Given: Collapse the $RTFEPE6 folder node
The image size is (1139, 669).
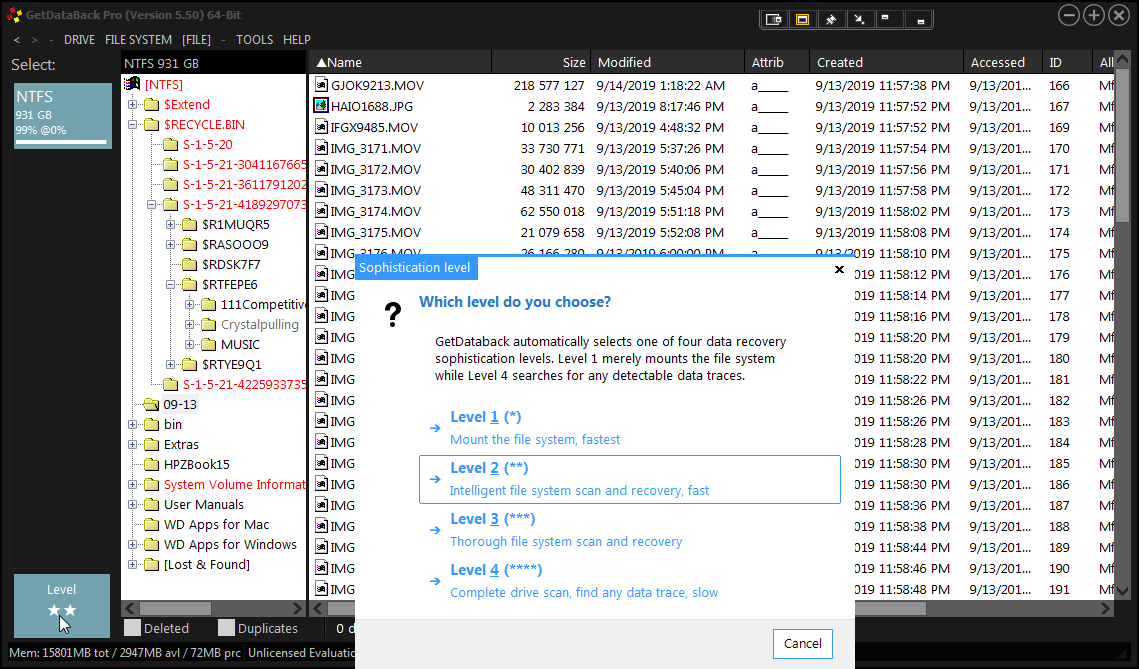Looking at the screenshot, I should 170,285.
